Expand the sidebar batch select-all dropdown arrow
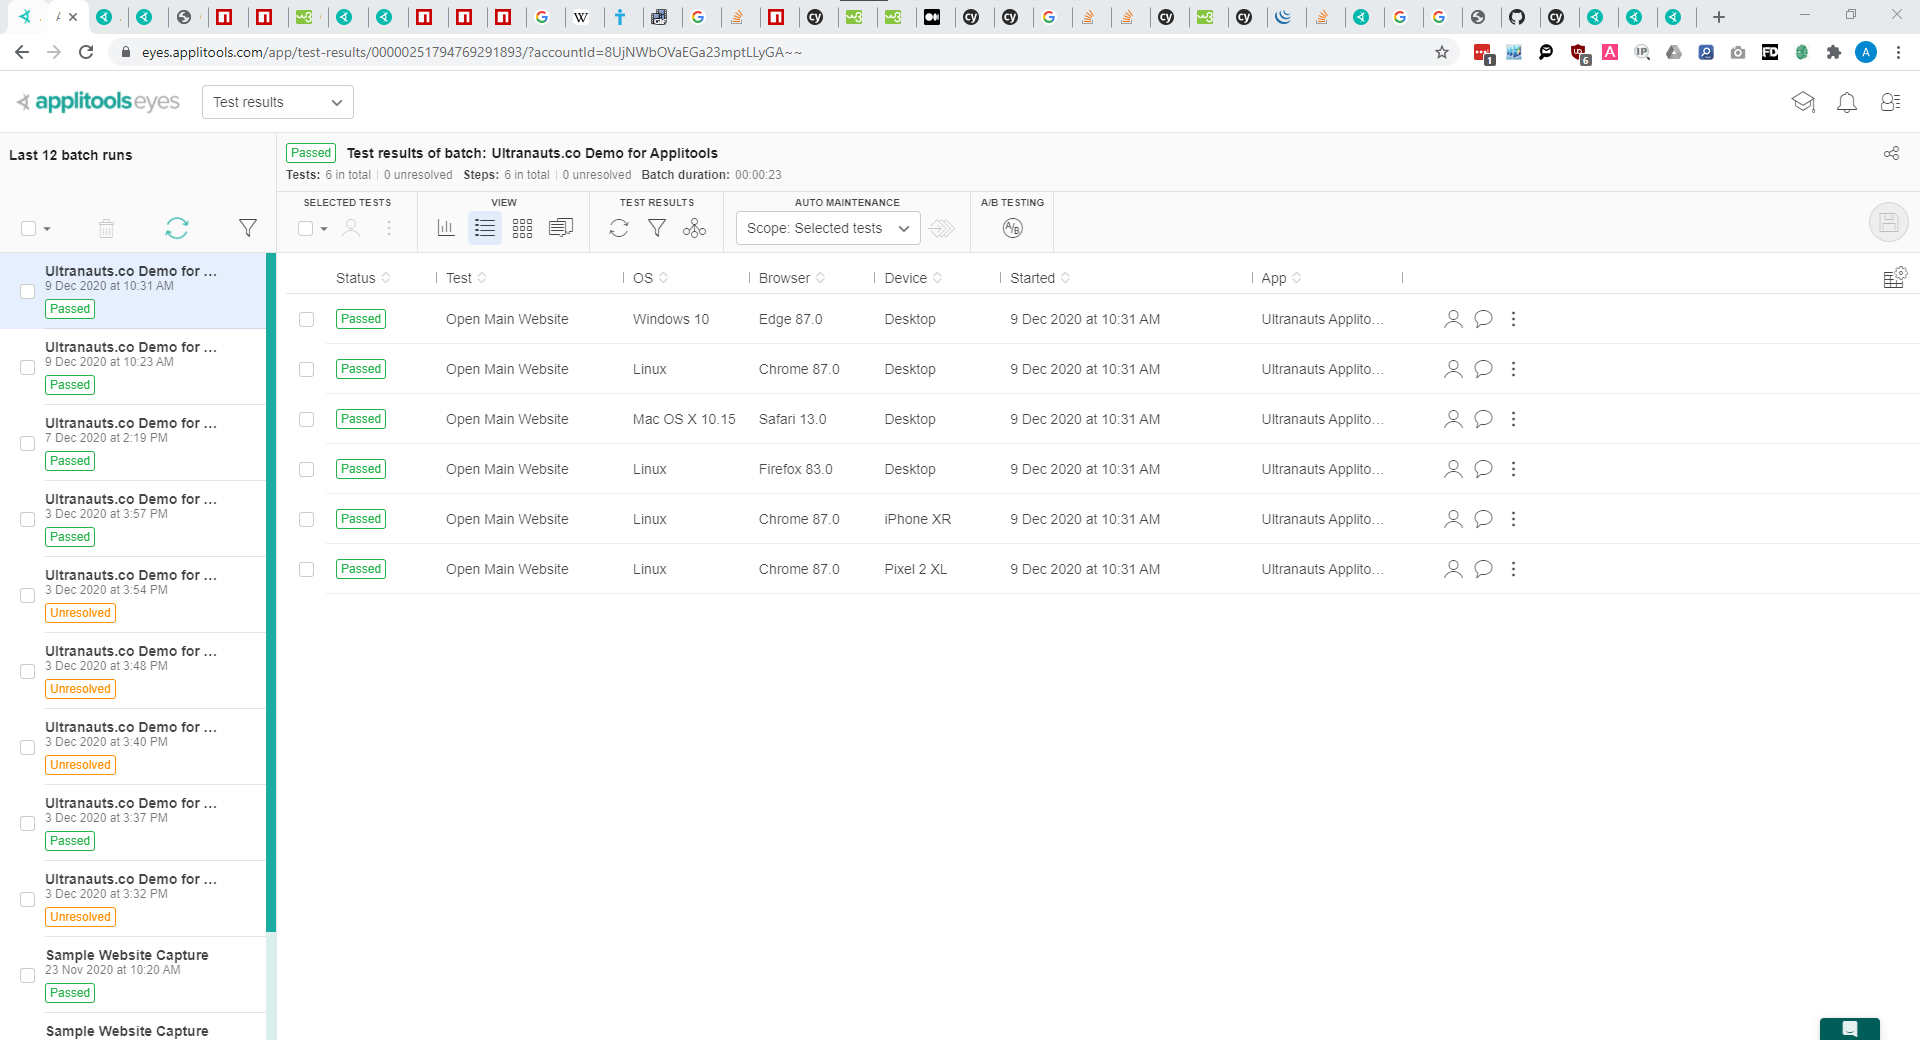This screenshot has height=1040, width=1920. coord(47,229)
